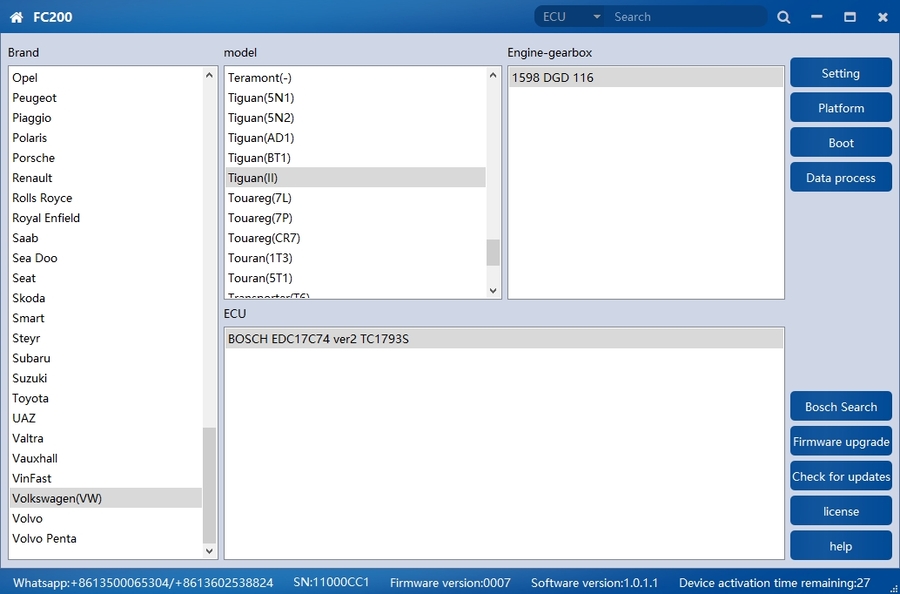Open the Setting panel

click(840, 73)
